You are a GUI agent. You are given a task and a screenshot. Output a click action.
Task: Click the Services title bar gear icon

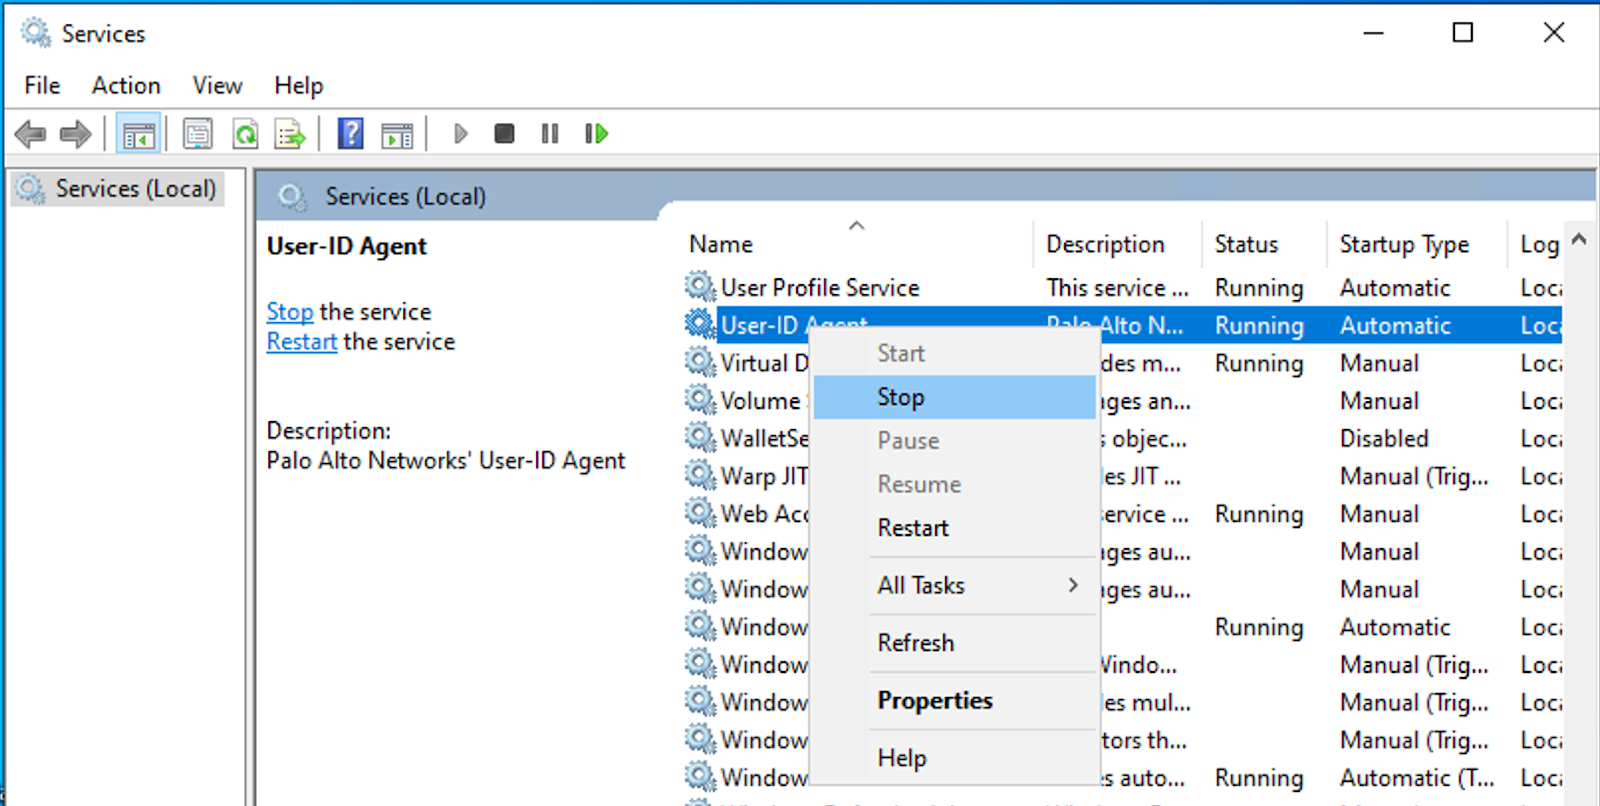coord(36,33)
